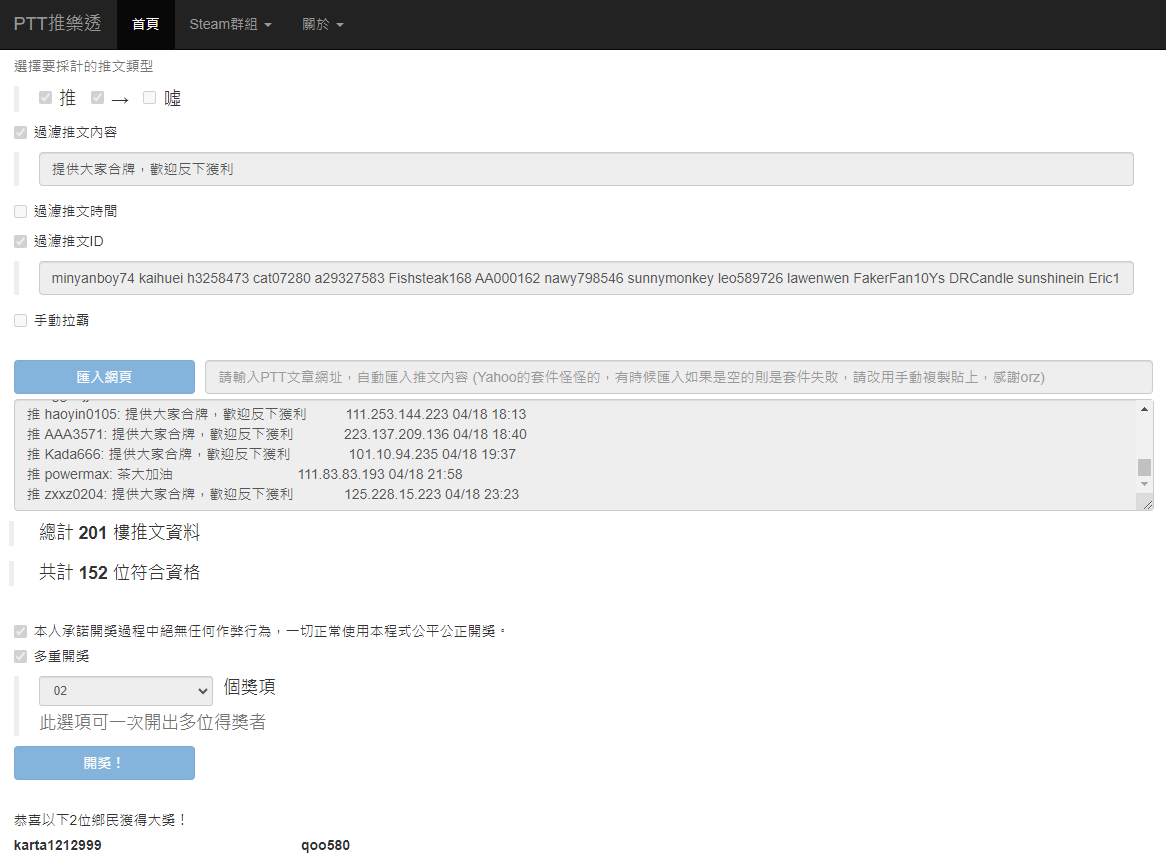Image resolution: width=1166 pixels, height=858 pixels.
Task: Expand the Steam群組 dropdown menu
Action: click(231, 25)
